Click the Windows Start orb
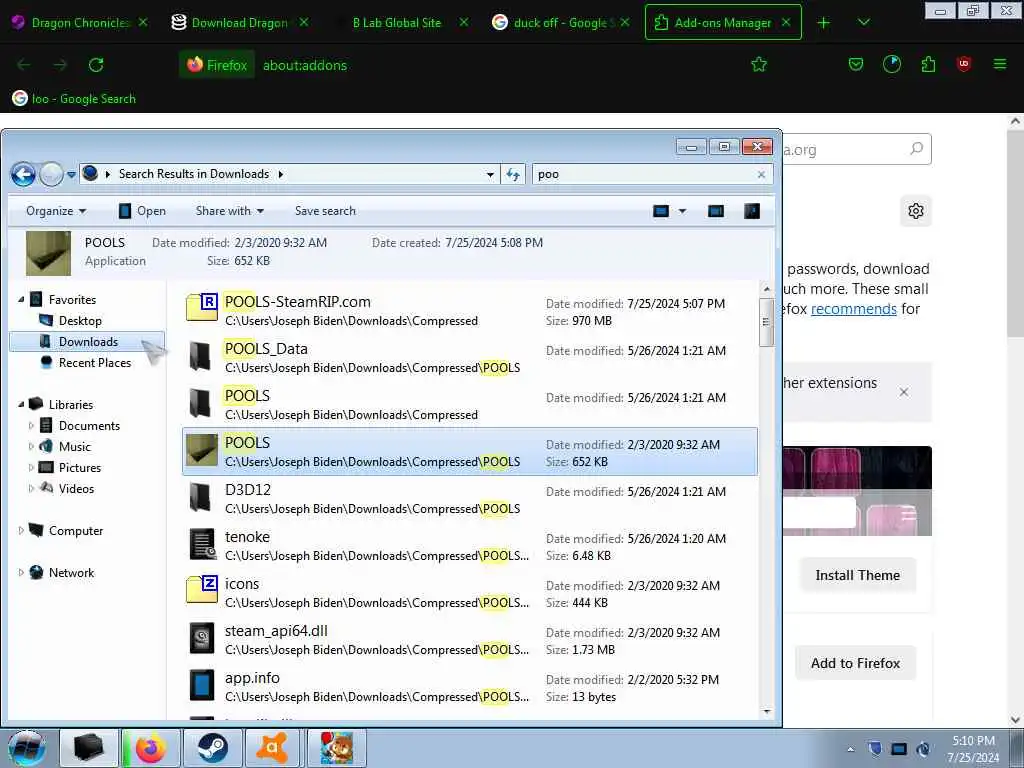1024x768 pixels. point(26,748)
